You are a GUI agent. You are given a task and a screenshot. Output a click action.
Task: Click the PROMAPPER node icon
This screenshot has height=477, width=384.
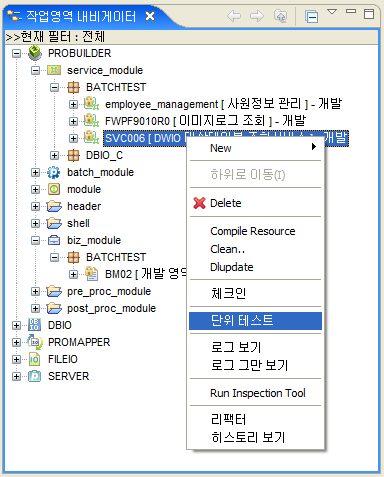click(35, 342)
